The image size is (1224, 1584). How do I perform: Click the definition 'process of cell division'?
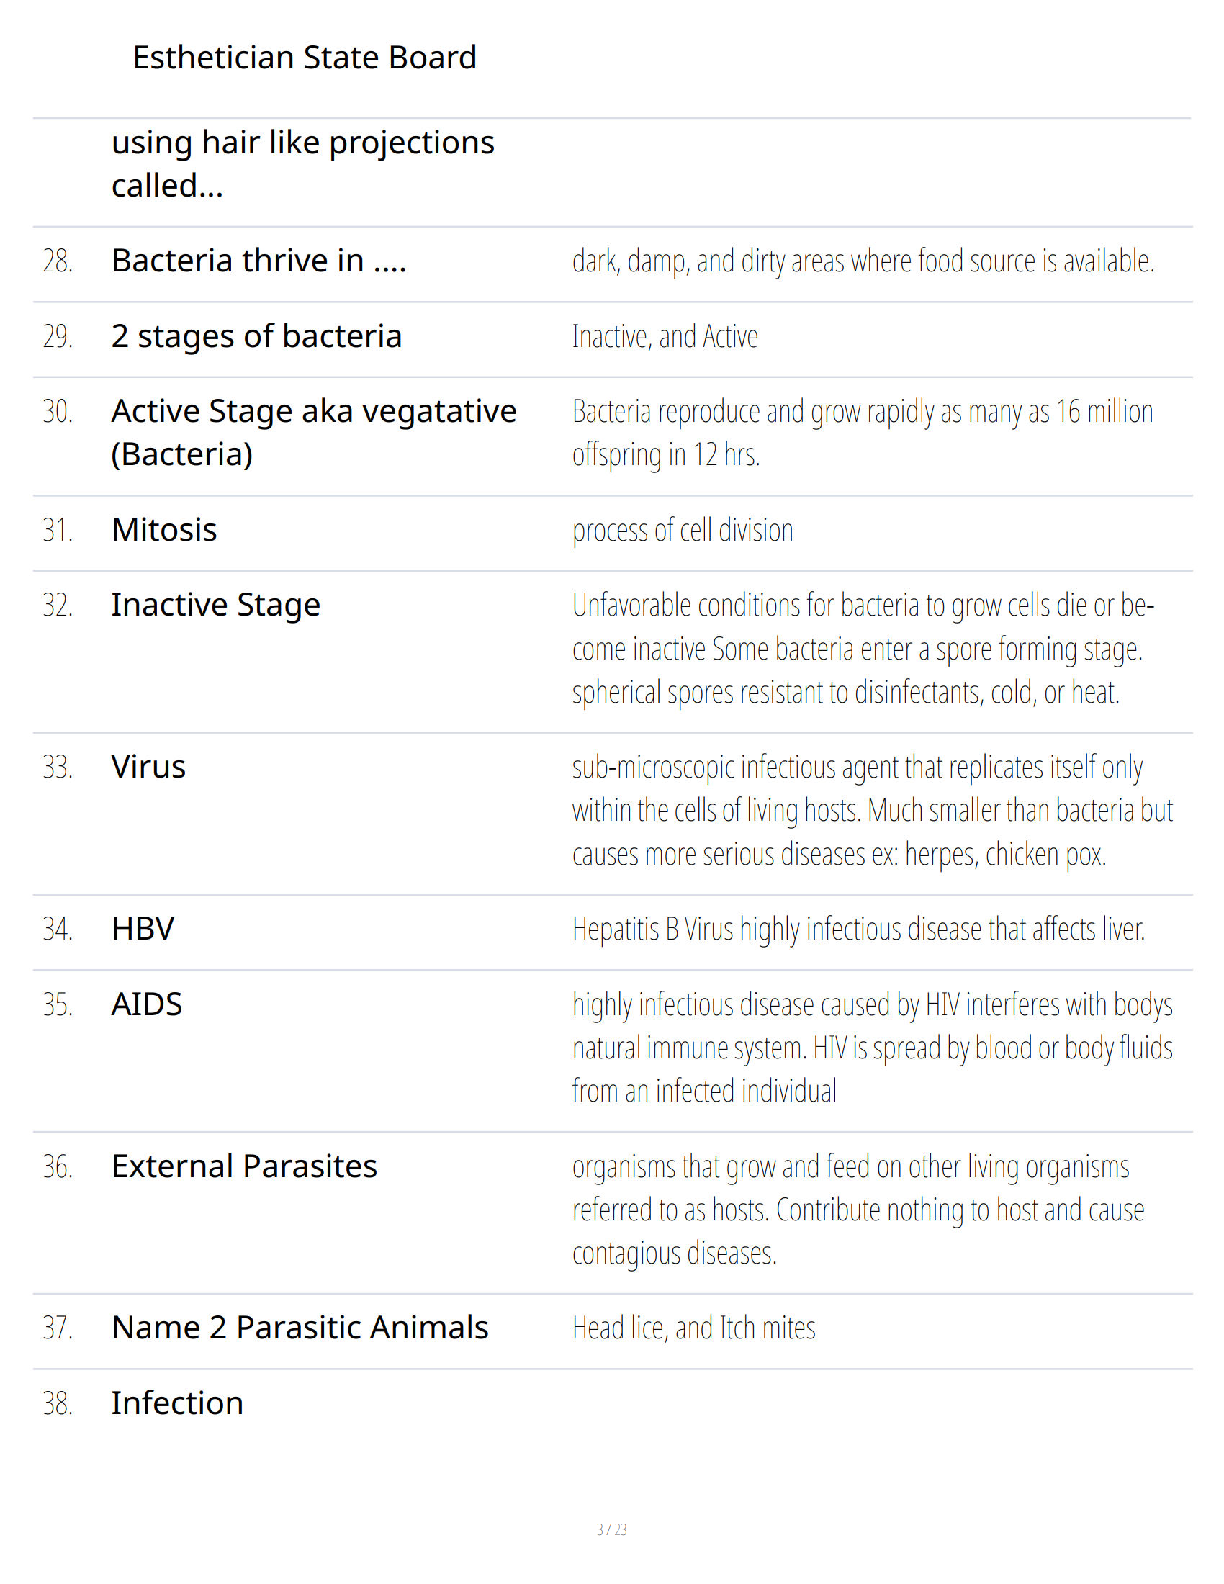point(683,530)
